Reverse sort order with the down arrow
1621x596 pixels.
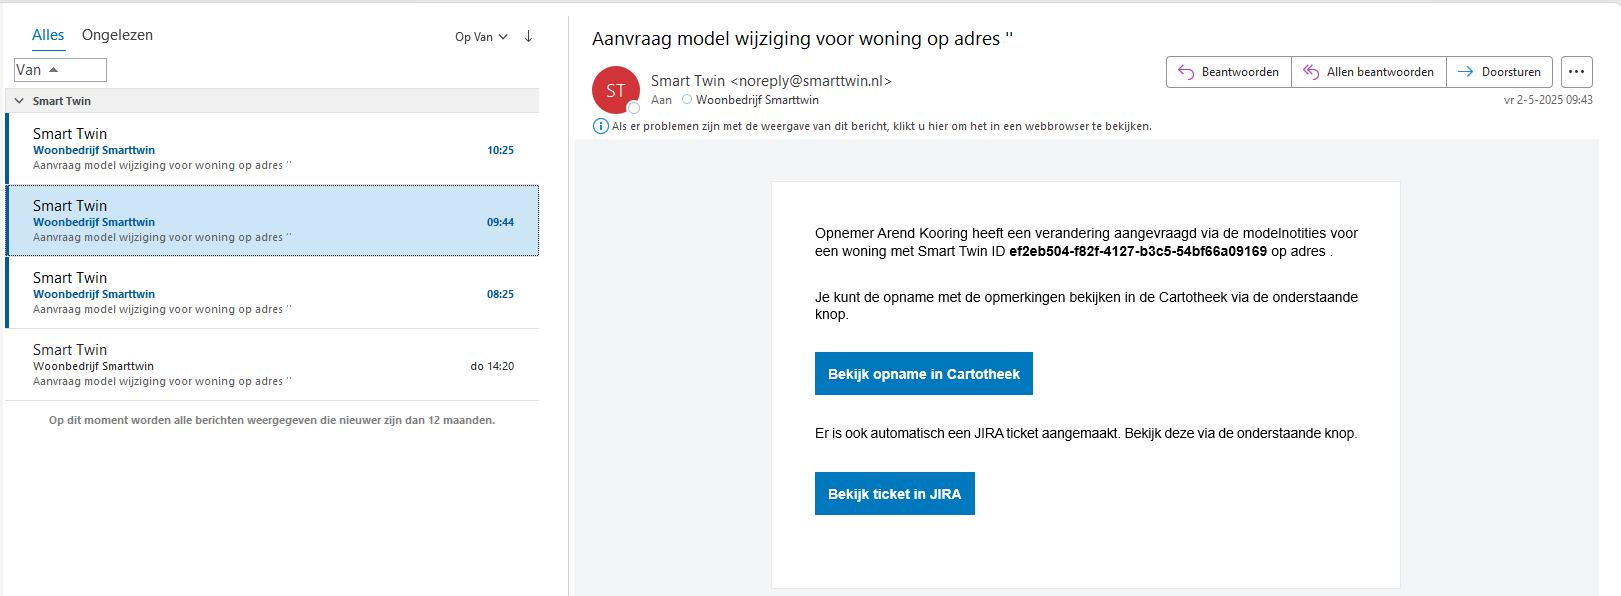point(528,37)
